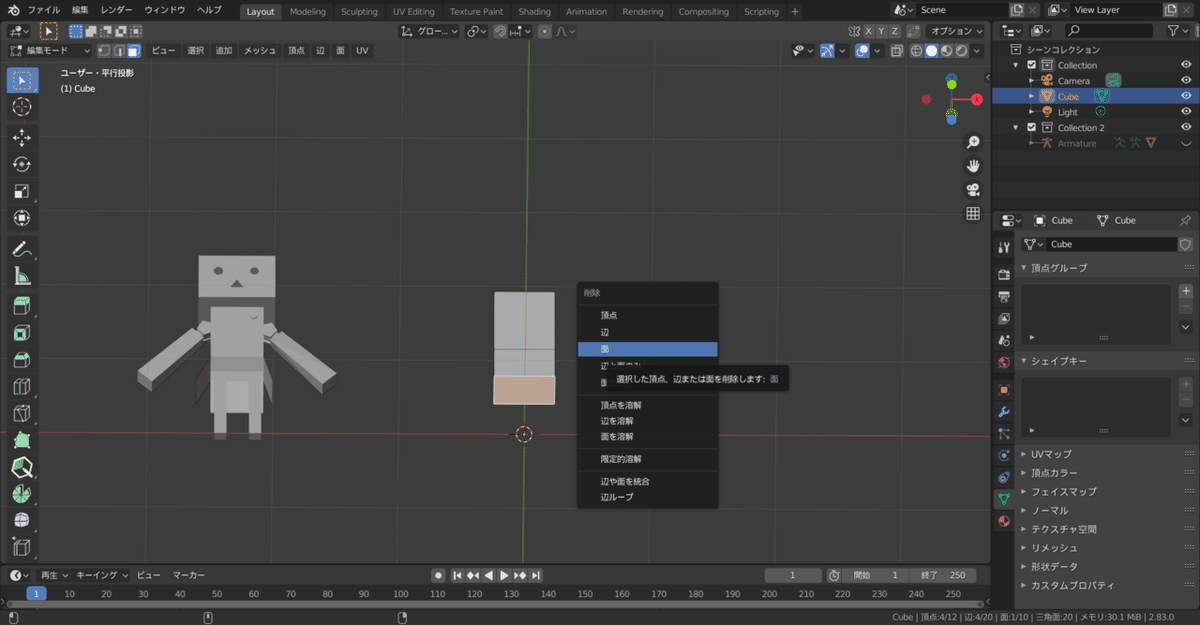Select the Armature item in outliner
Screen dimensions: 1200x625
[1076, 143]
